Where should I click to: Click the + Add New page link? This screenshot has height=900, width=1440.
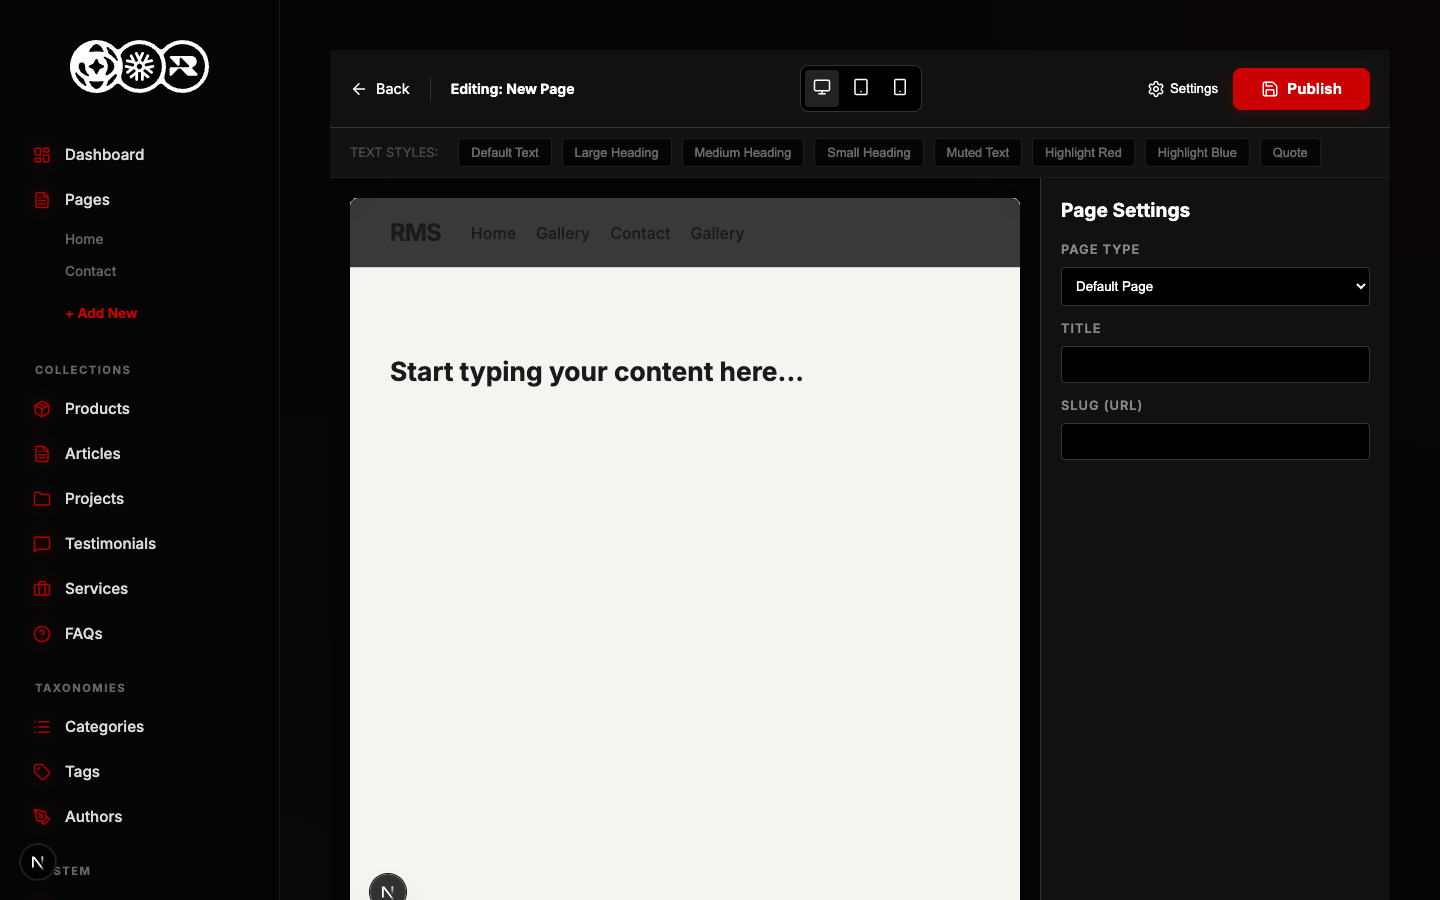(101, 313)
